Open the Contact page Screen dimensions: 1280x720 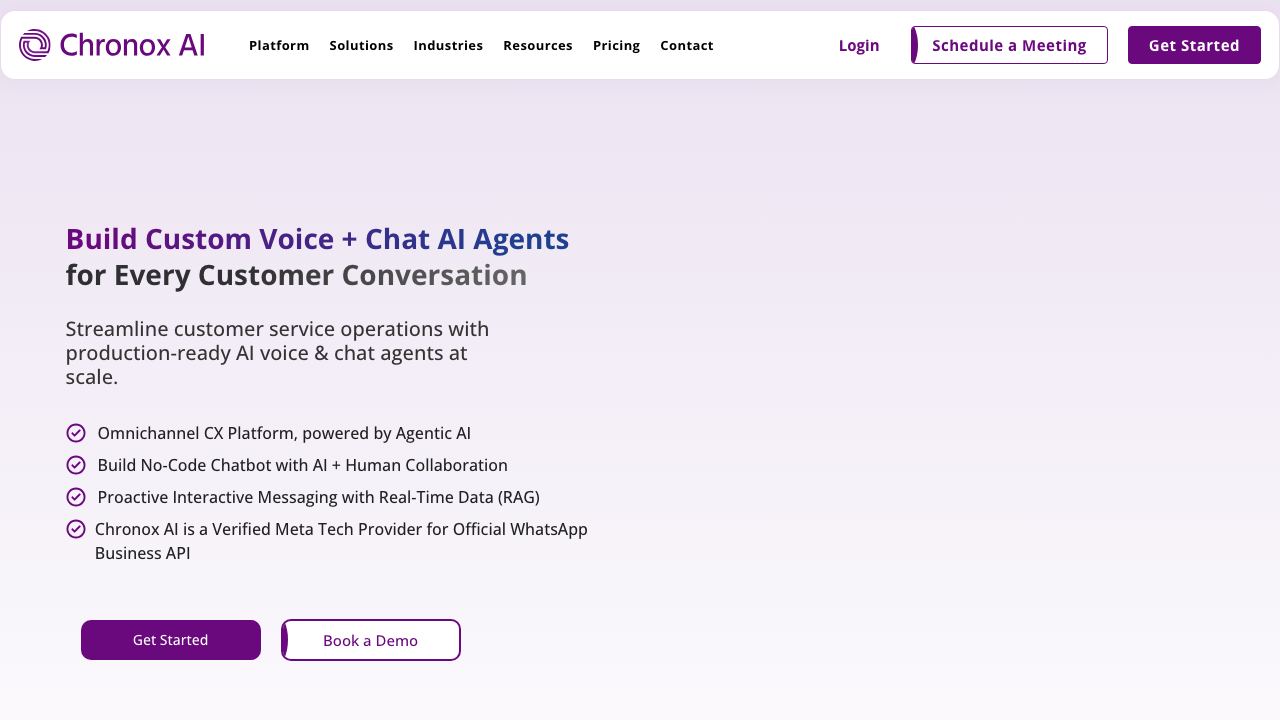click(x=687, y=45)
